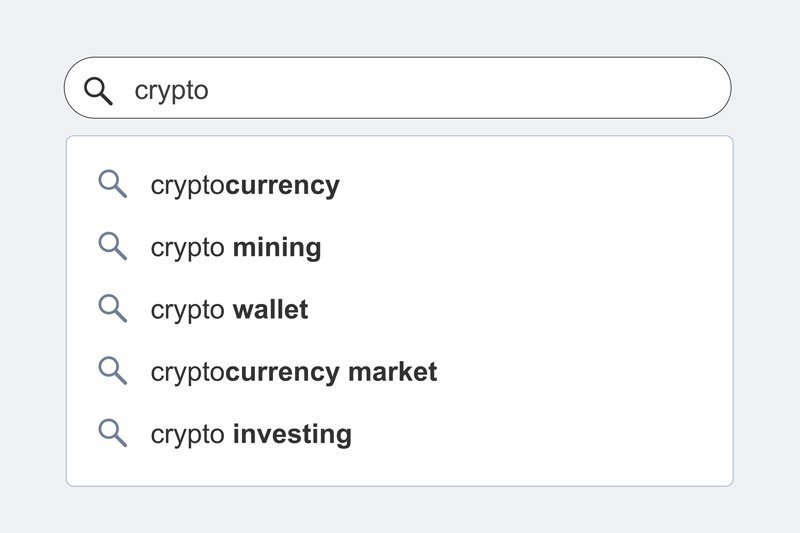Click the gray page background below suggestions

coord(400,510)
